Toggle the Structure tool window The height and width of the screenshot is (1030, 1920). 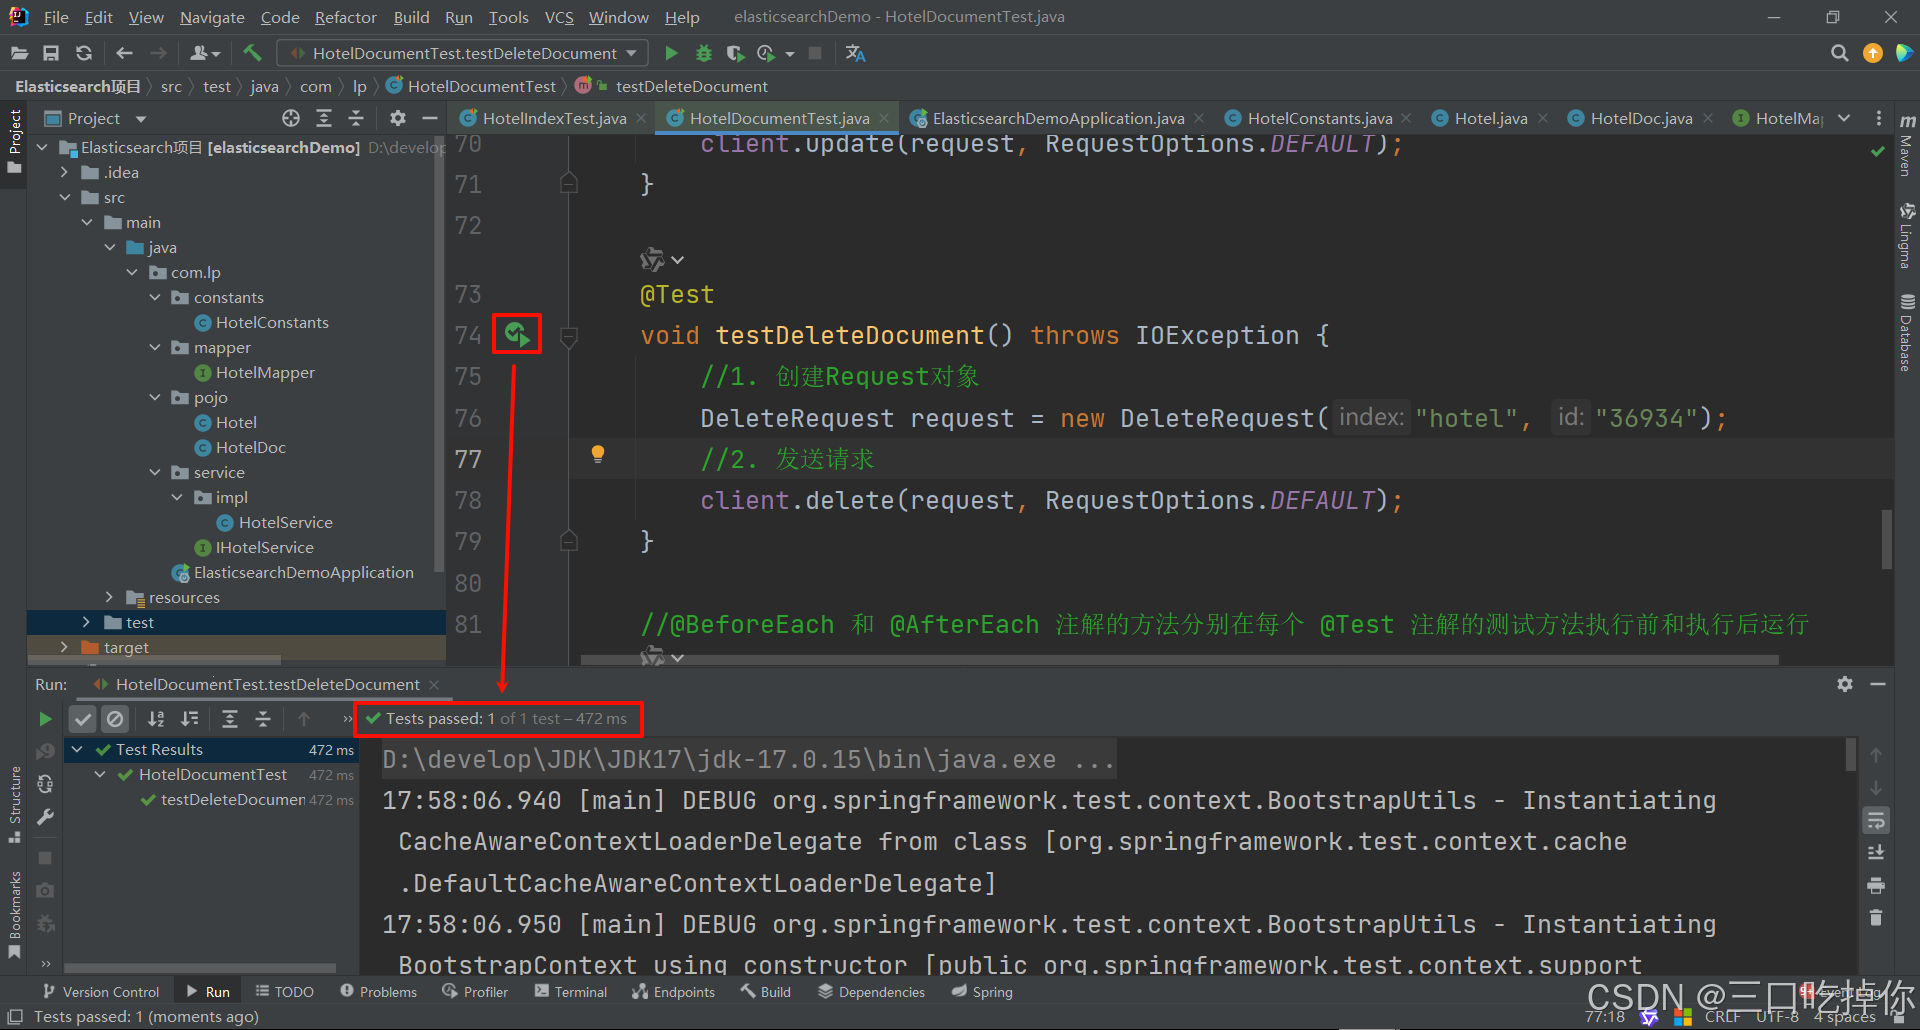point(15,805)
